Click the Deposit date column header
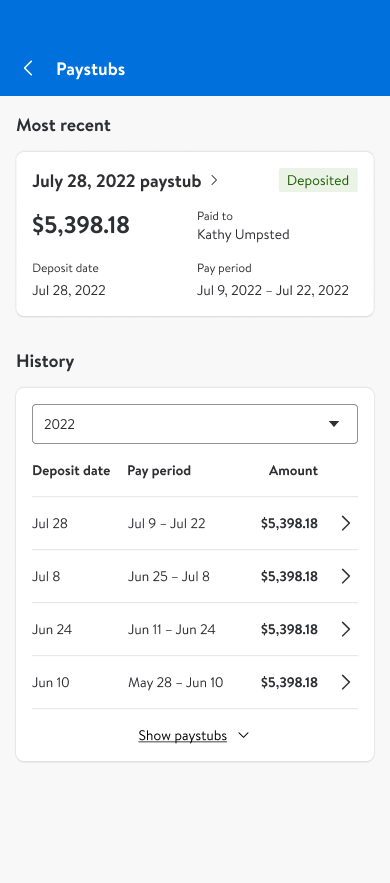The height and width of the screenshot is (883, 390). click(x=71, y=470)
